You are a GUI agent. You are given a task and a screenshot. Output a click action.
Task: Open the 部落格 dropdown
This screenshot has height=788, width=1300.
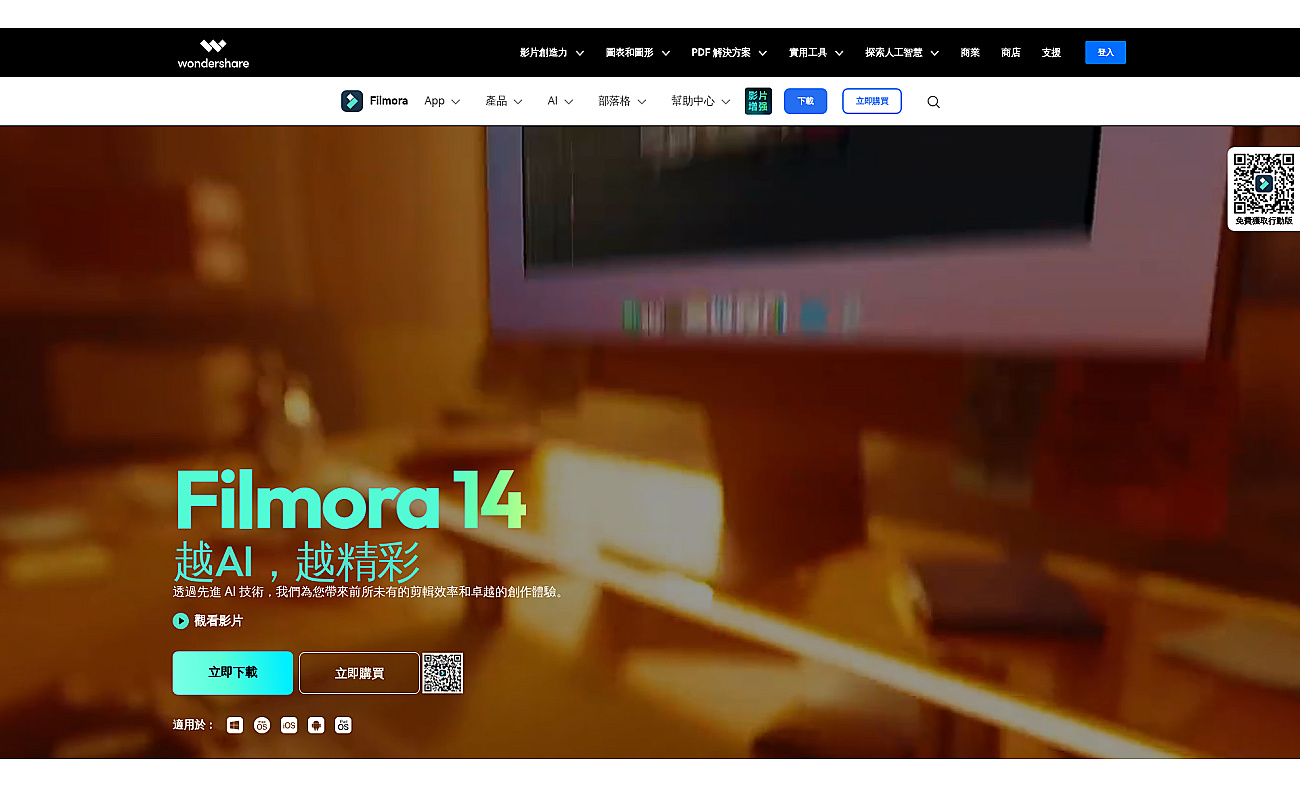tap(622, 101)
